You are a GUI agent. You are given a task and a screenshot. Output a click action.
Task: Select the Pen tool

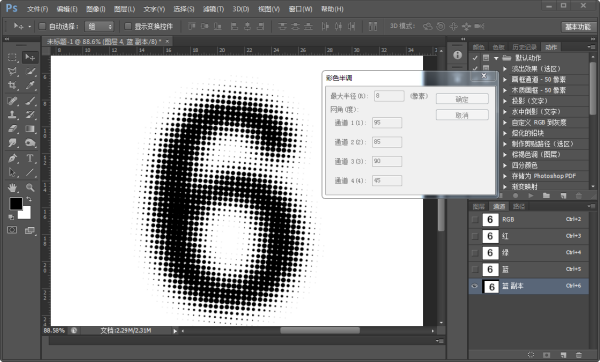coord(12,158)
